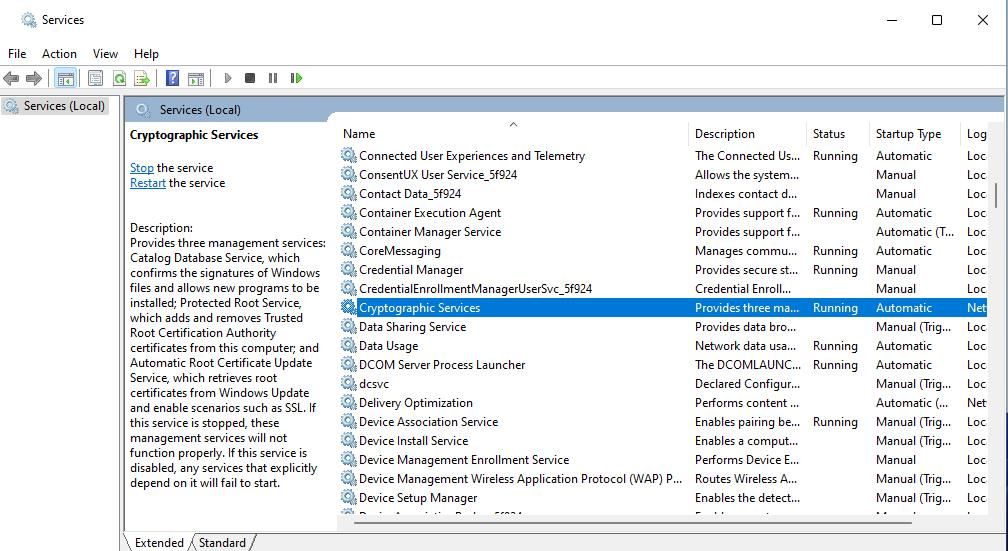Sort services by the Name column header
This screenshot has height=551, width=1008.
(359, 134)
